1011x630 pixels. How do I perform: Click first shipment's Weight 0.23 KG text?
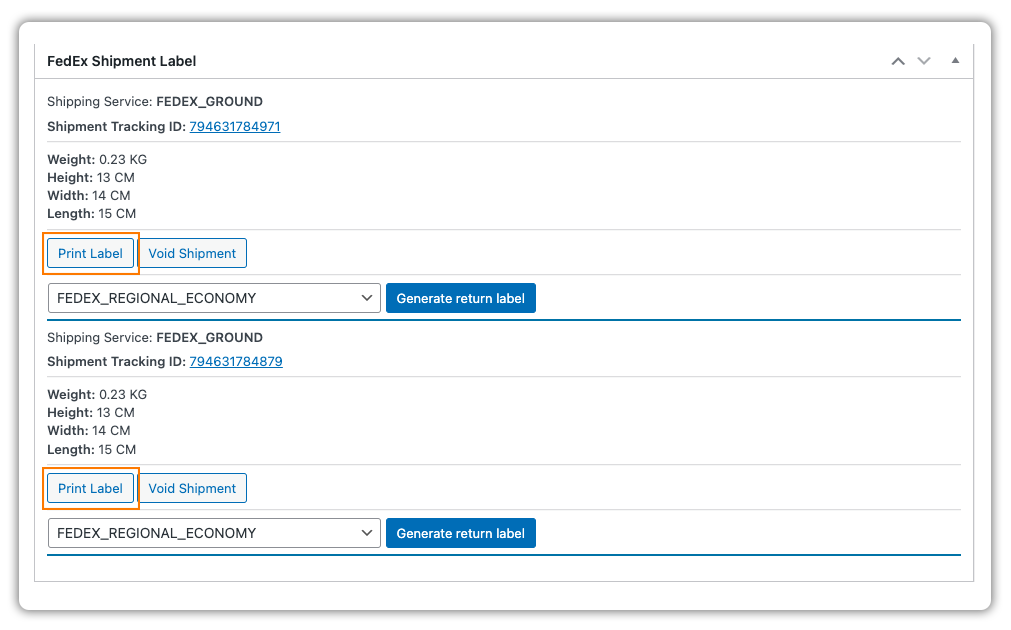(x=97, y=159)
